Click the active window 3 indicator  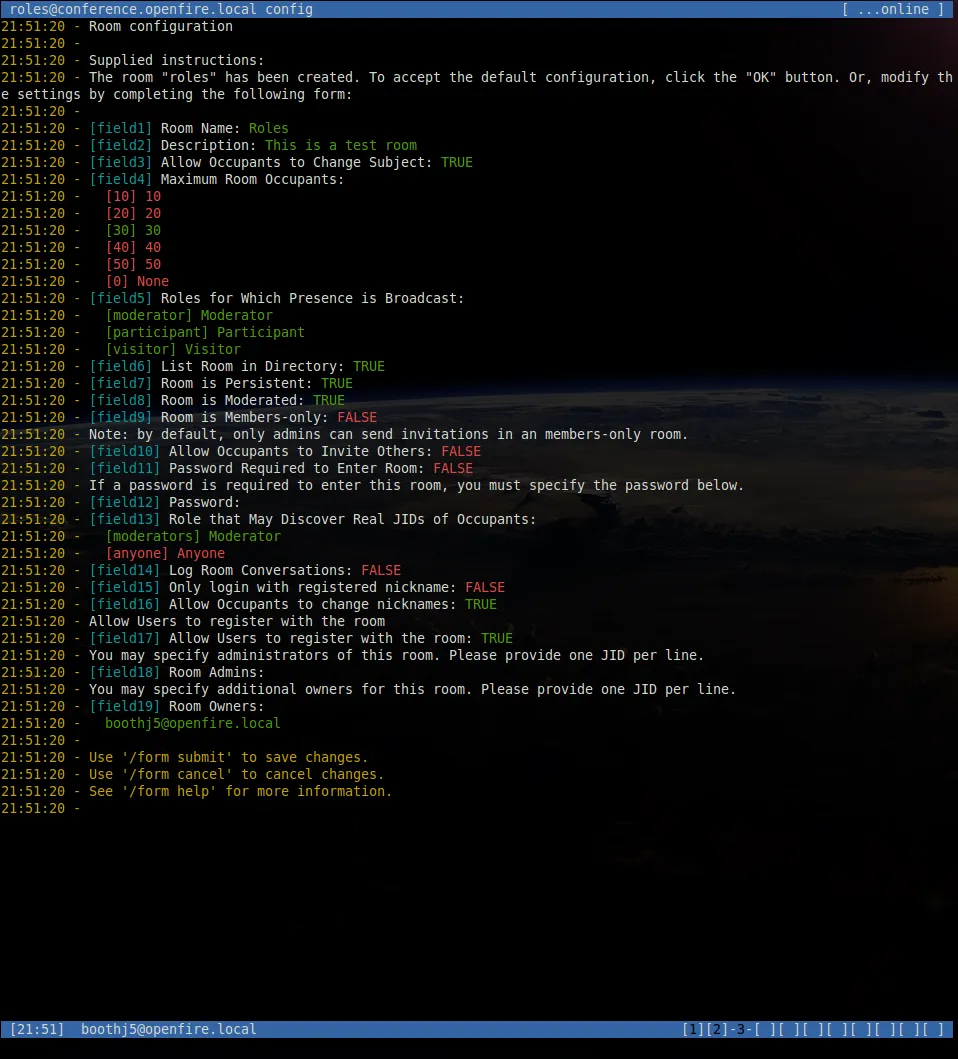740,1029
